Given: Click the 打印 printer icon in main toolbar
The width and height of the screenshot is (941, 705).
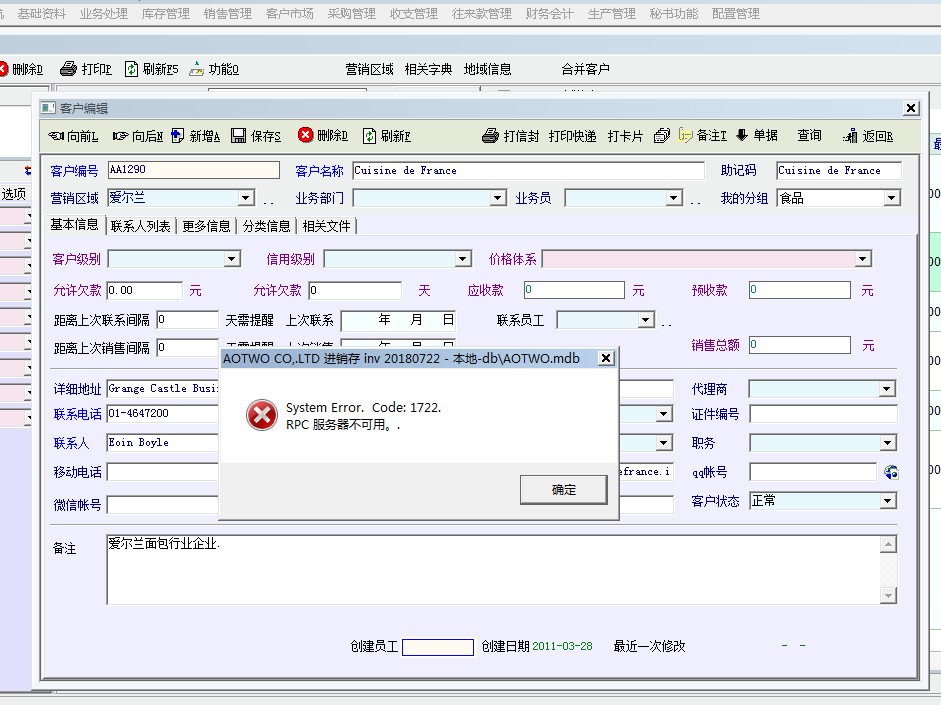Looking at the screenshot, I should pos(68,69).
